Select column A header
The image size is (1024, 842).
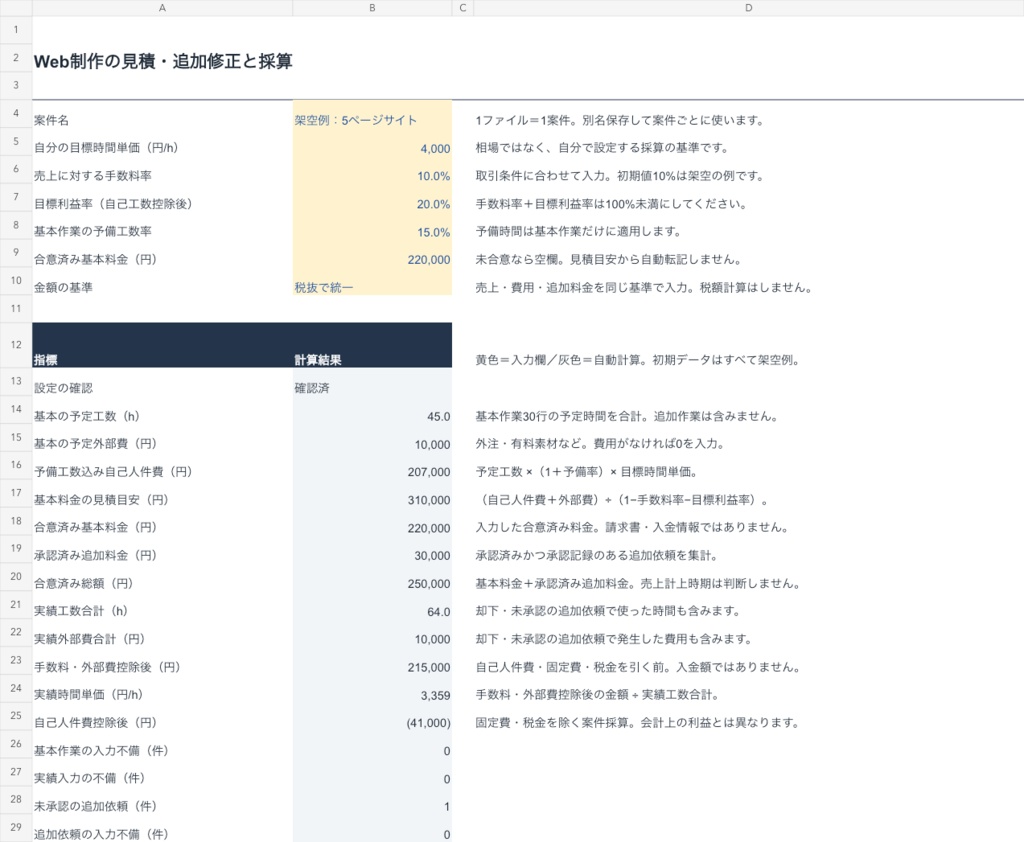click(162, 8)
